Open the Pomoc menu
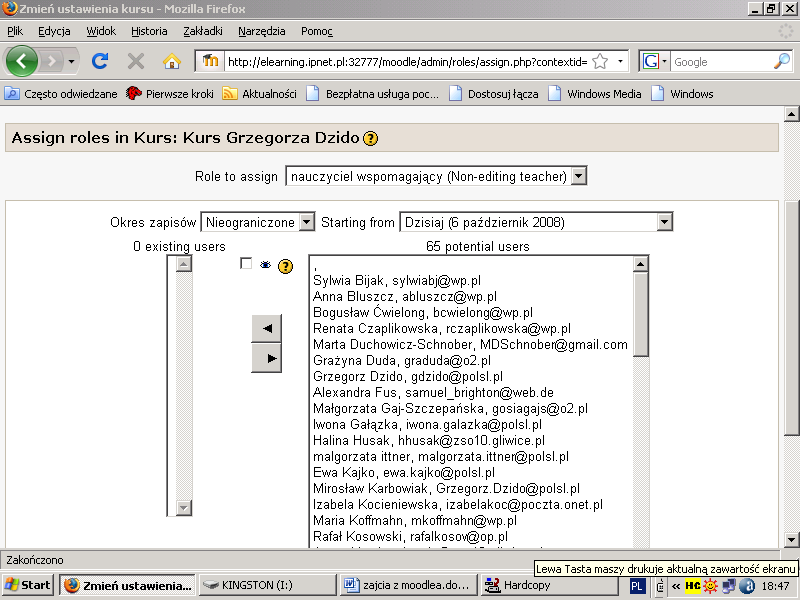Viewport: 800px width, 600px height. click(x=316, y=31)
